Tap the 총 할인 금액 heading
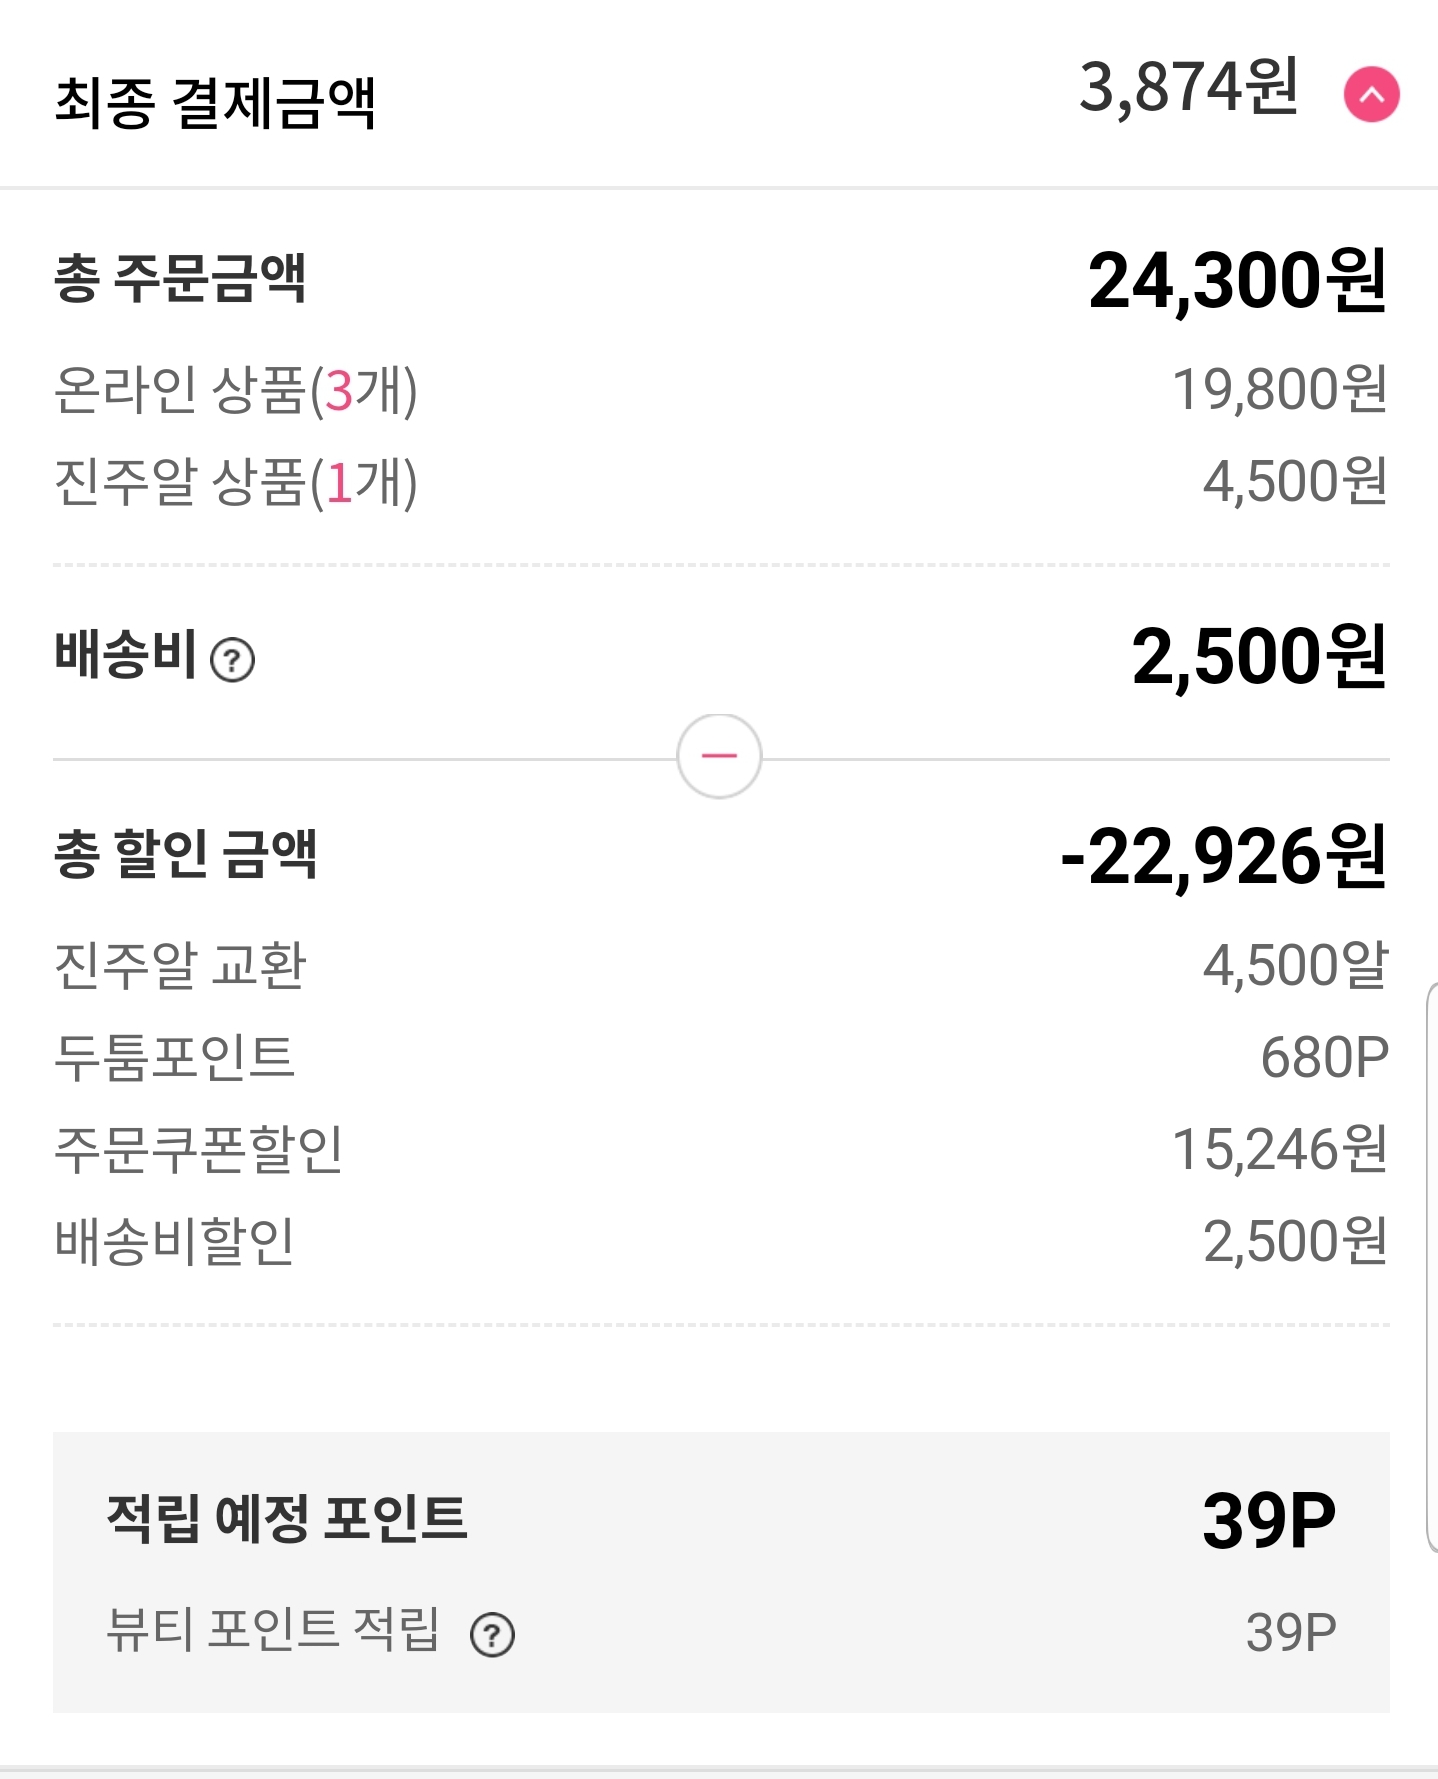 186,854
